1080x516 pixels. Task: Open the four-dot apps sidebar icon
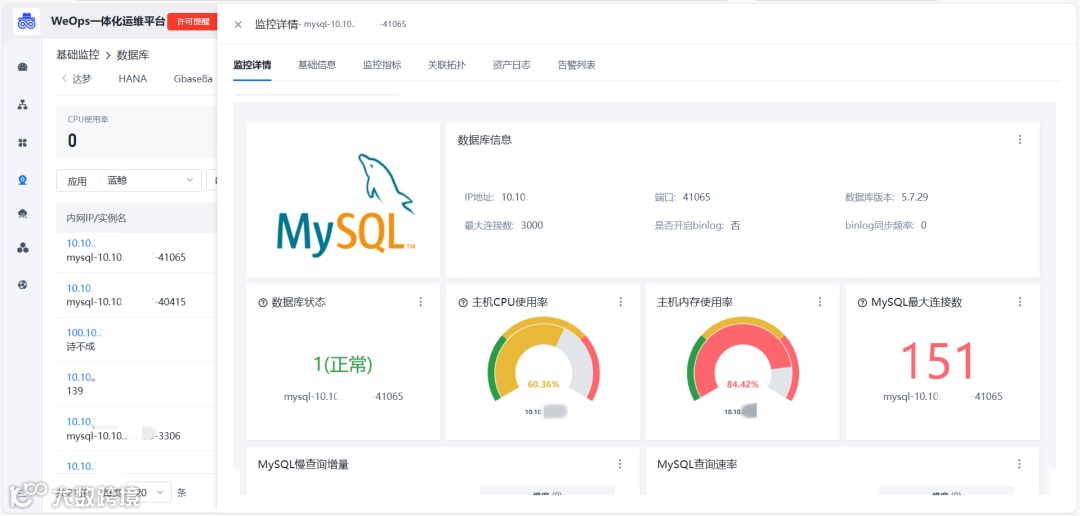point(23,143)
